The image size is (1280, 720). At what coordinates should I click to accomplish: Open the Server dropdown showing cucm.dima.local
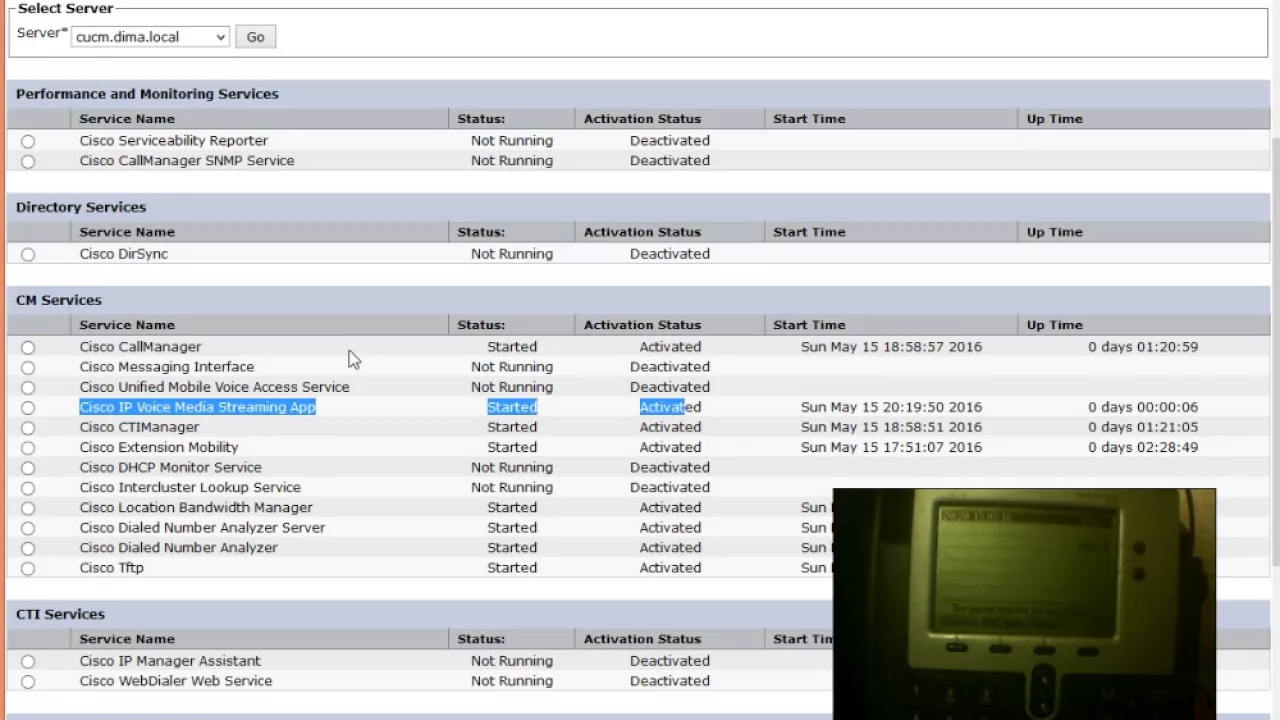(150, 37)
